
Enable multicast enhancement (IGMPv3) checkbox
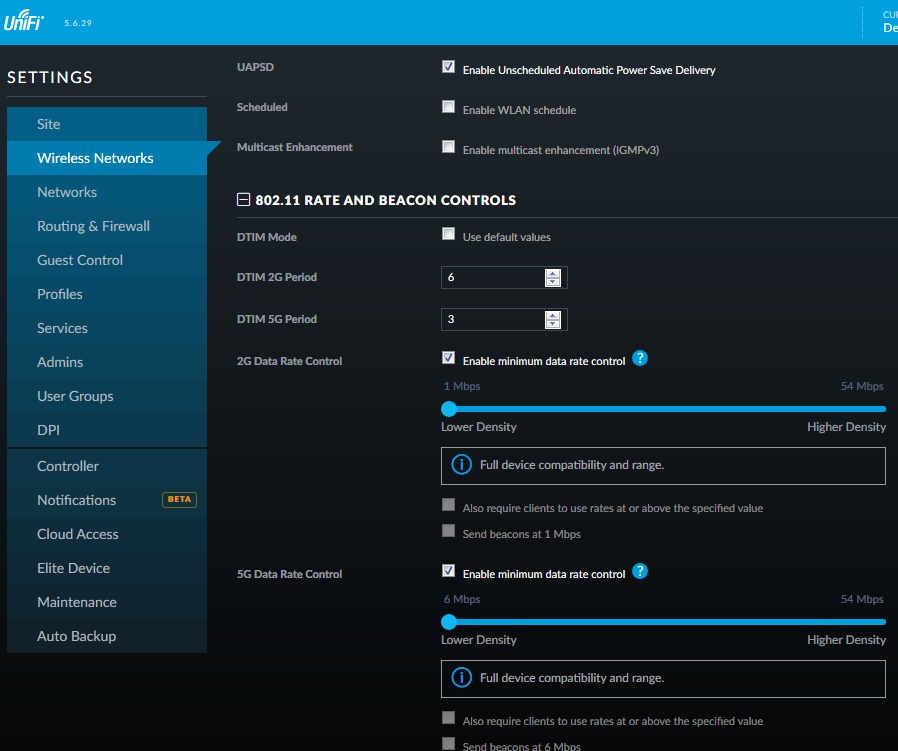tap(448, 147)
